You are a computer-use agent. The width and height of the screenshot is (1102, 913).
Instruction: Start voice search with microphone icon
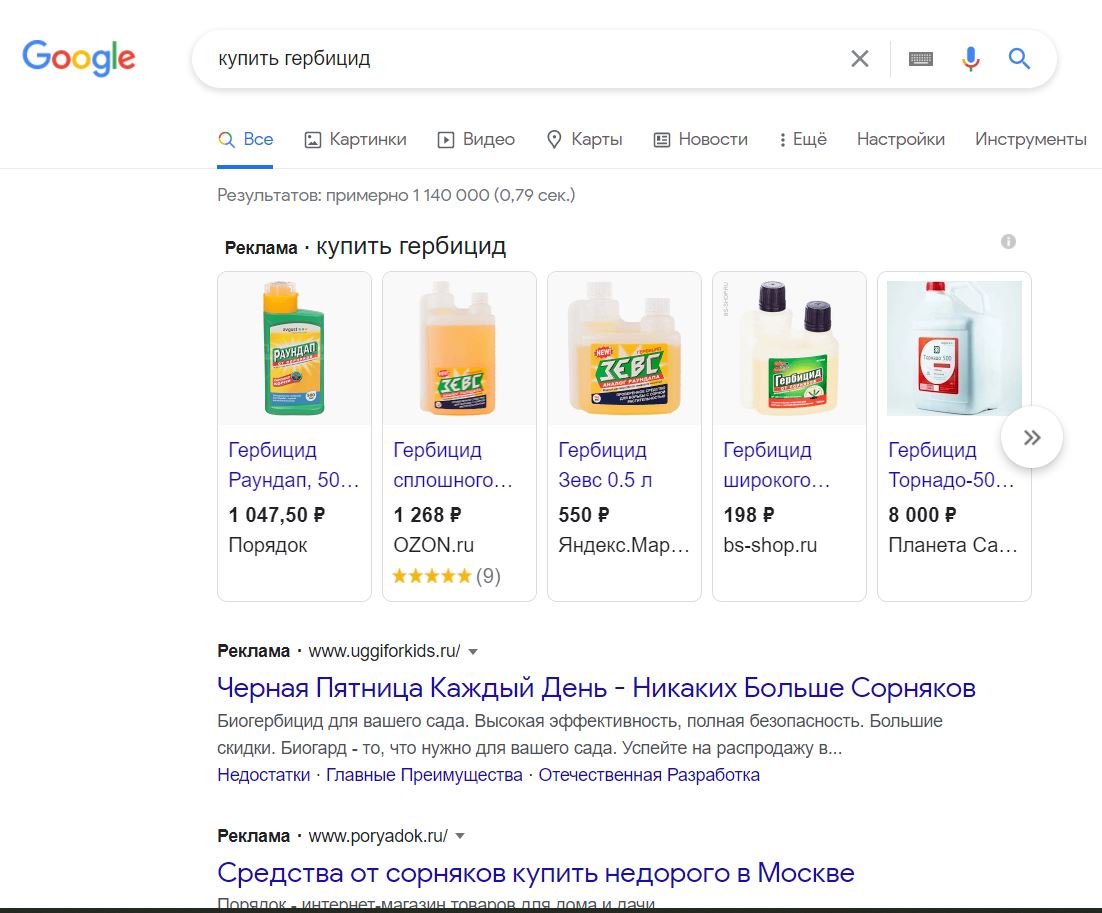970,59
